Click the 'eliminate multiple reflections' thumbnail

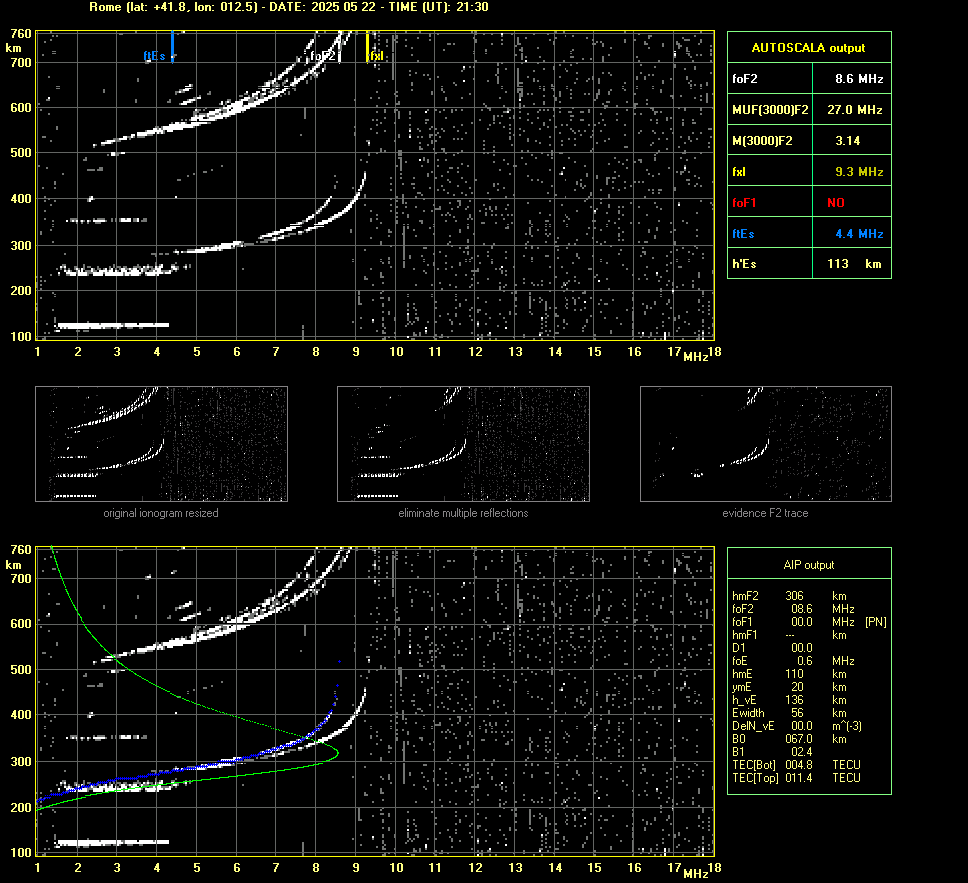coord(463,444)
